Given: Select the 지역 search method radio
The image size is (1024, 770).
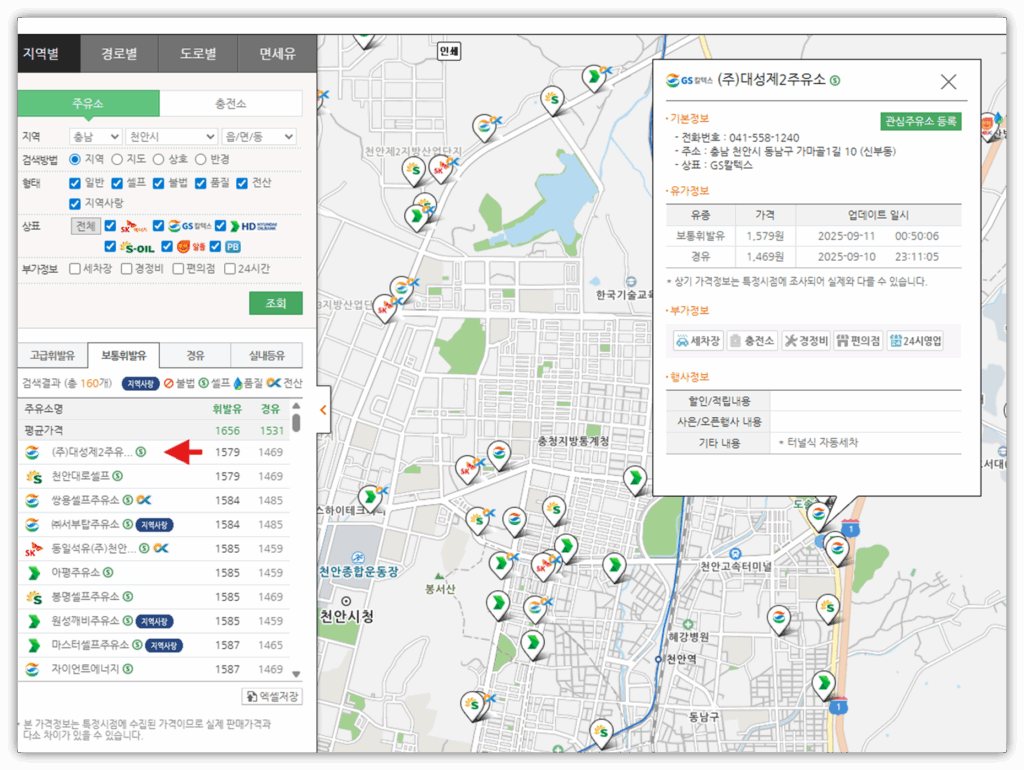Looking at the screenshot, I should [75, 159].
